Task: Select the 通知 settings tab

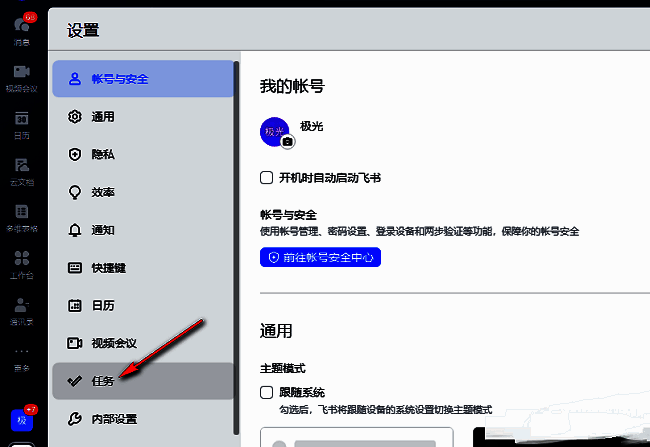Action: [143, 230]
